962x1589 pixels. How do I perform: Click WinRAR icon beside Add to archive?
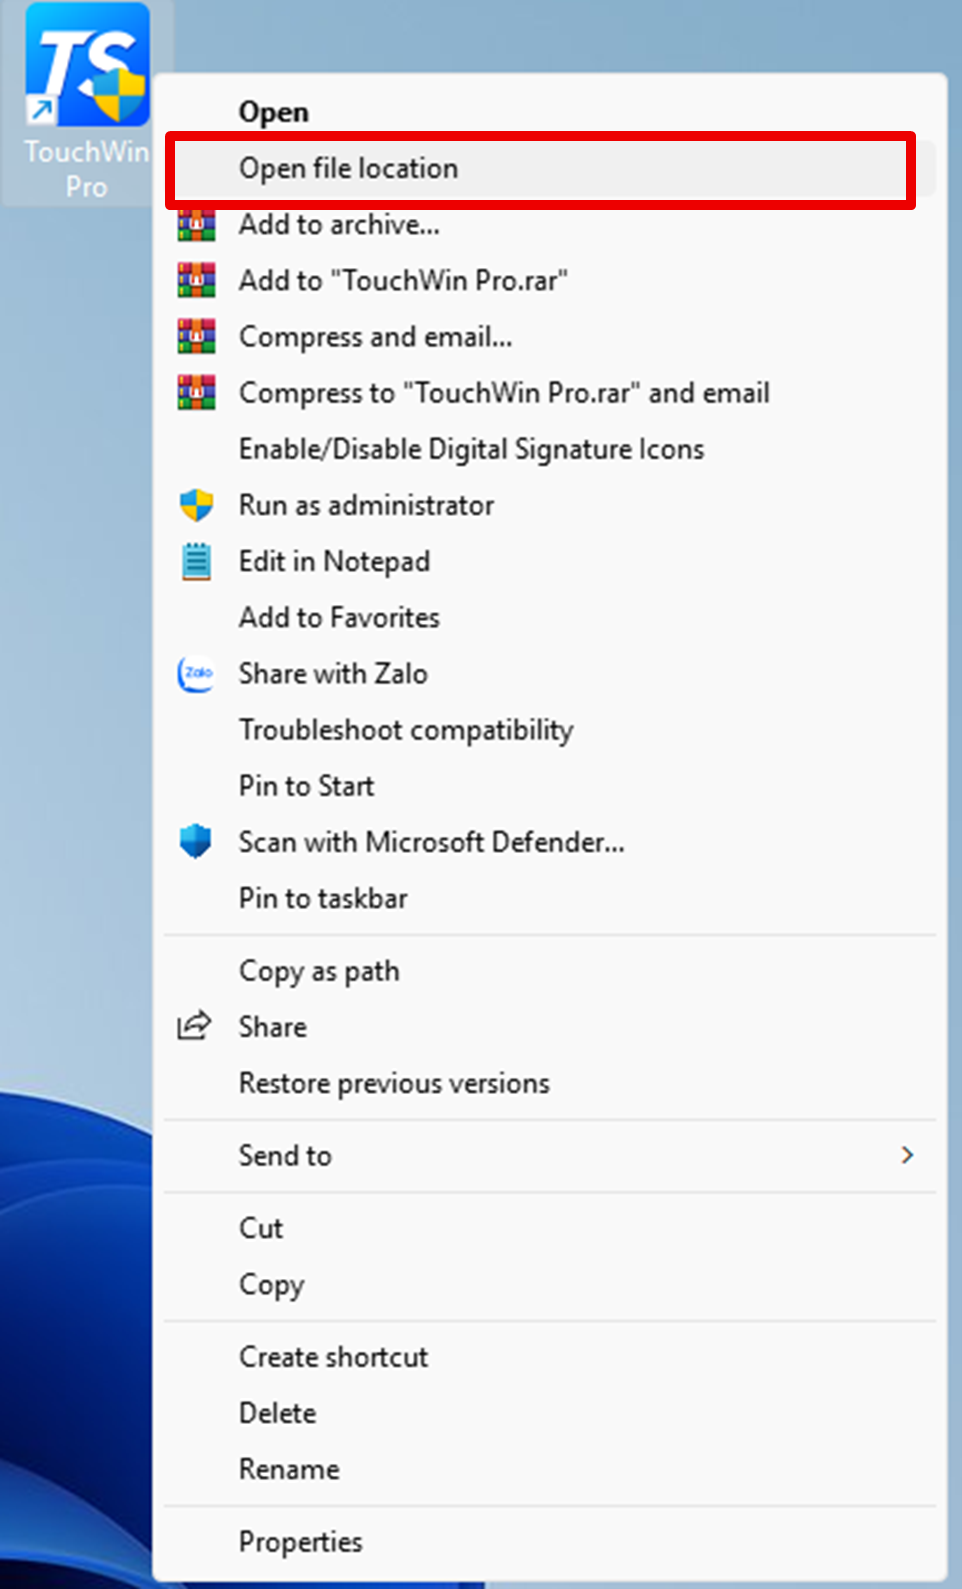pos(196,225)
